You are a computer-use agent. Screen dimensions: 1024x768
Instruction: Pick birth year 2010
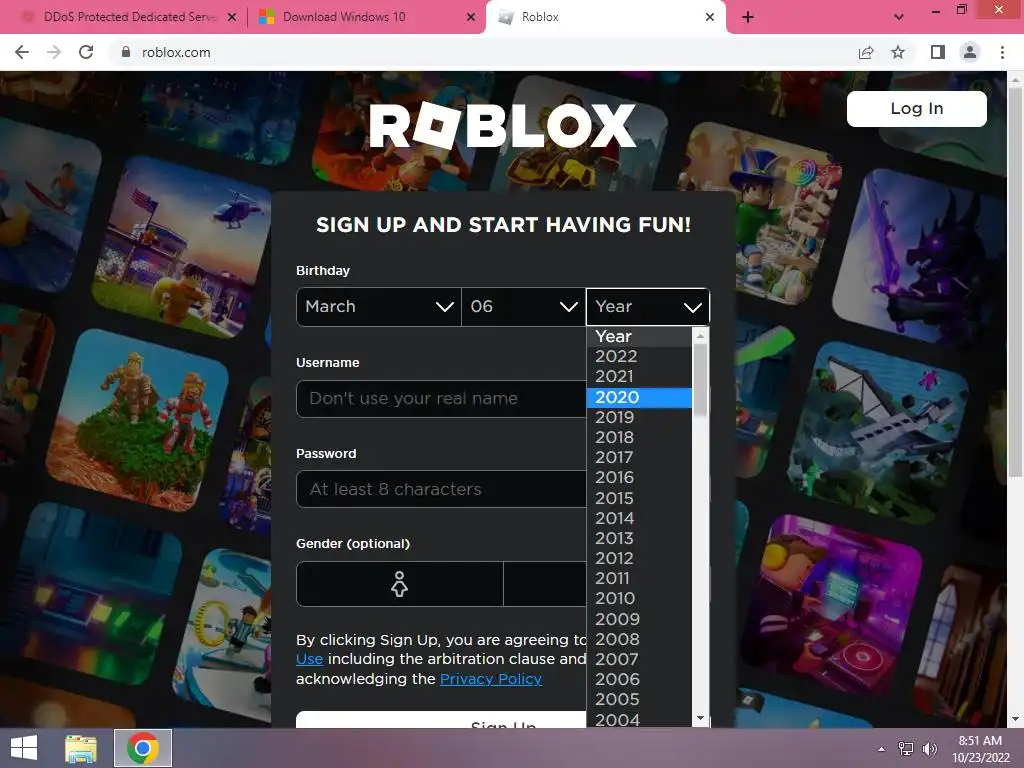(639, 599)
